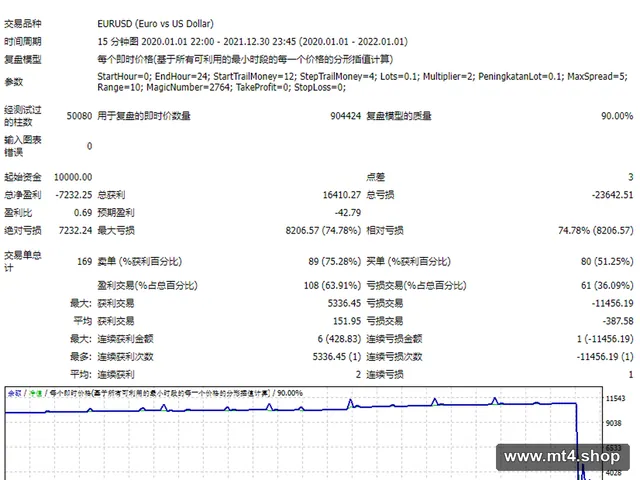
Task: Click the ticks modelled value 904424
Action: click(345, 116)
